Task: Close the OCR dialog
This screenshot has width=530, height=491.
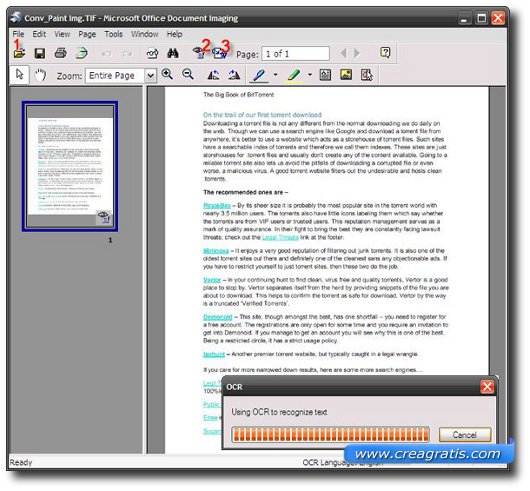Action: 487,387
